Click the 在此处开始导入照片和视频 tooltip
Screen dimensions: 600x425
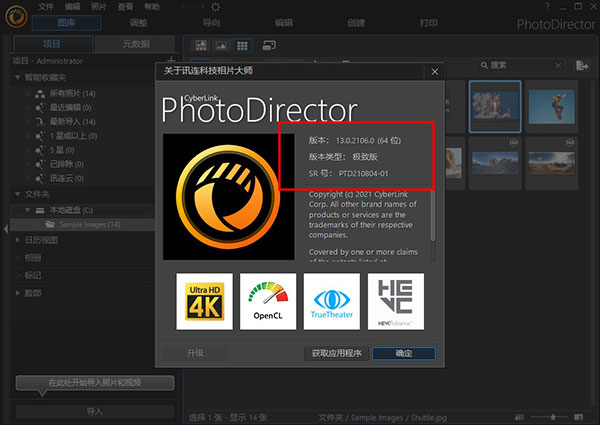coord(95,383)
